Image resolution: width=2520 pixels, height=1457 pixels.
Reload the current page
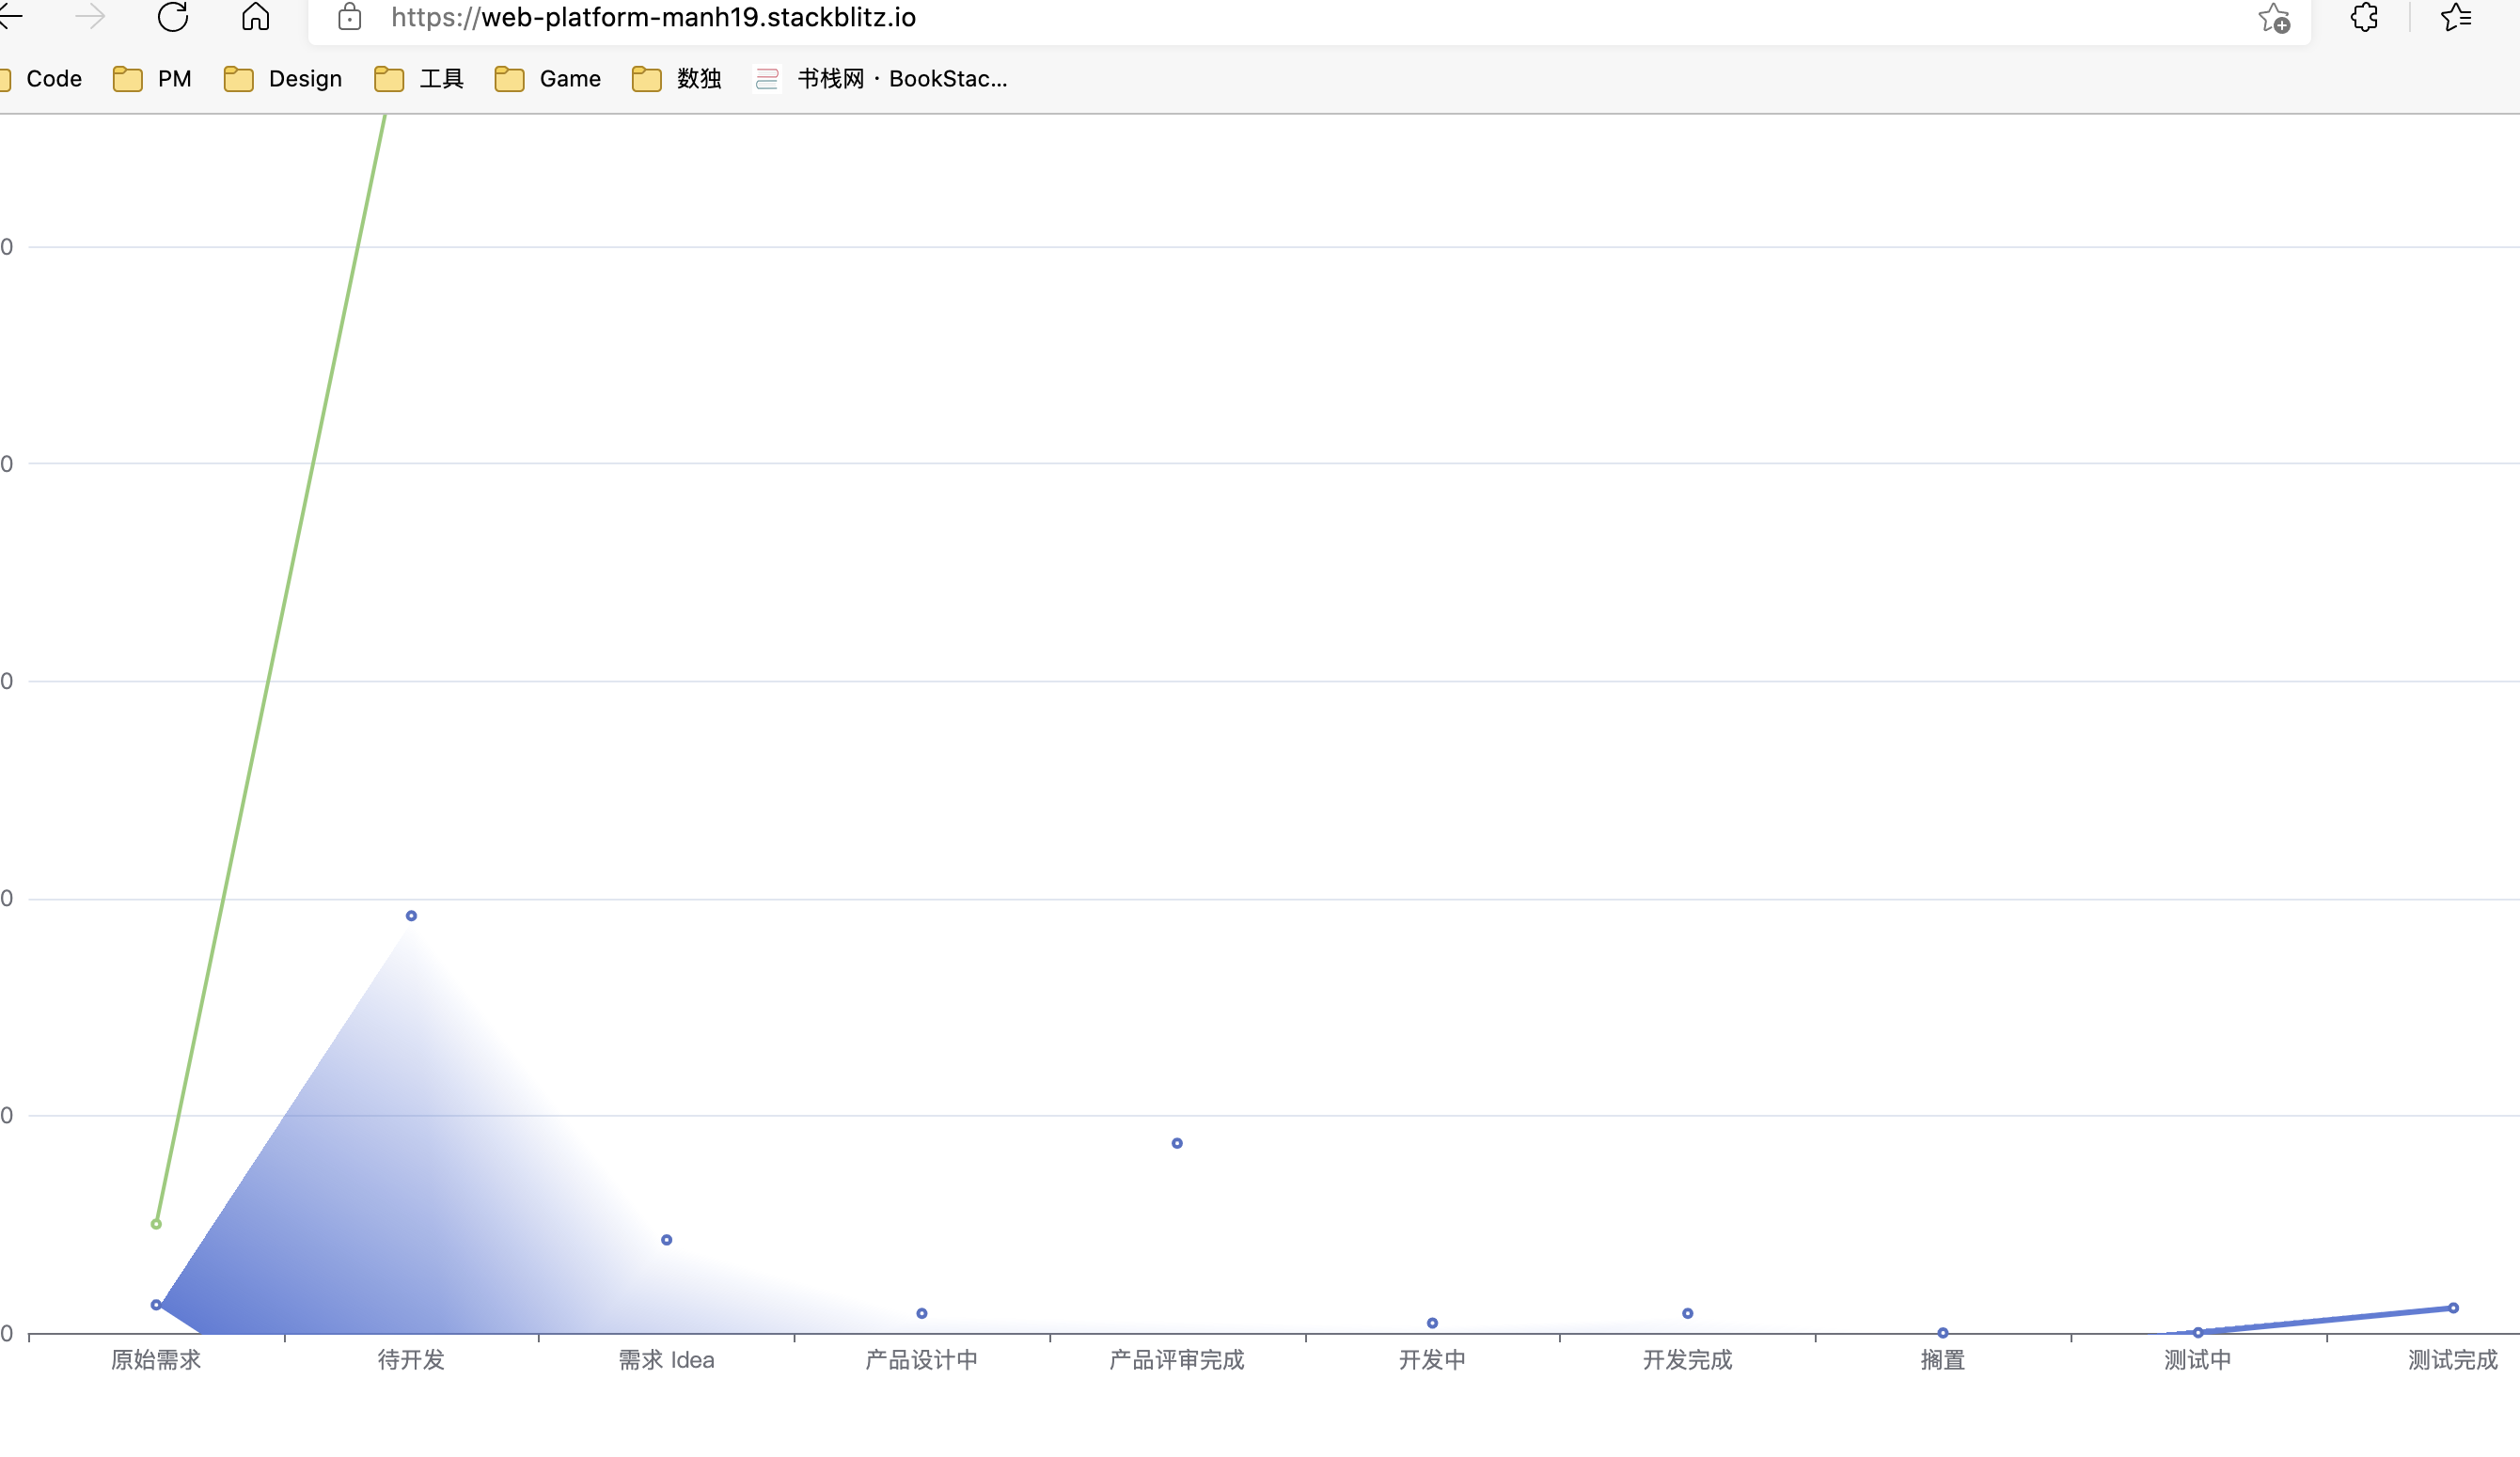coord(173,17)
